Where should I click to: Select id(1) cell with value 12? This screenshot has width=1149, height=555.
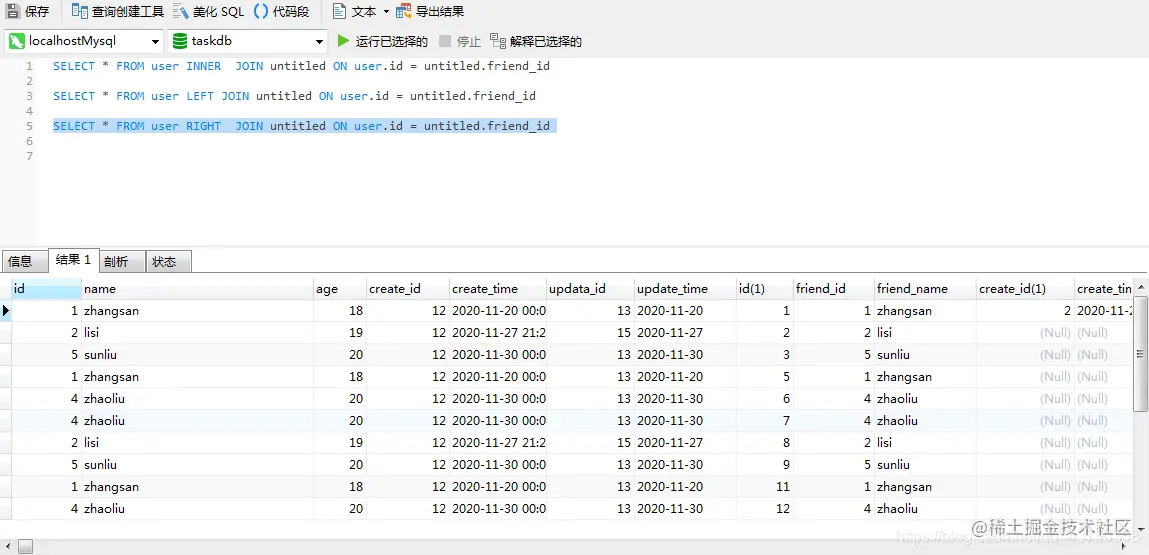pyautogui.click(x=765, y=509)
